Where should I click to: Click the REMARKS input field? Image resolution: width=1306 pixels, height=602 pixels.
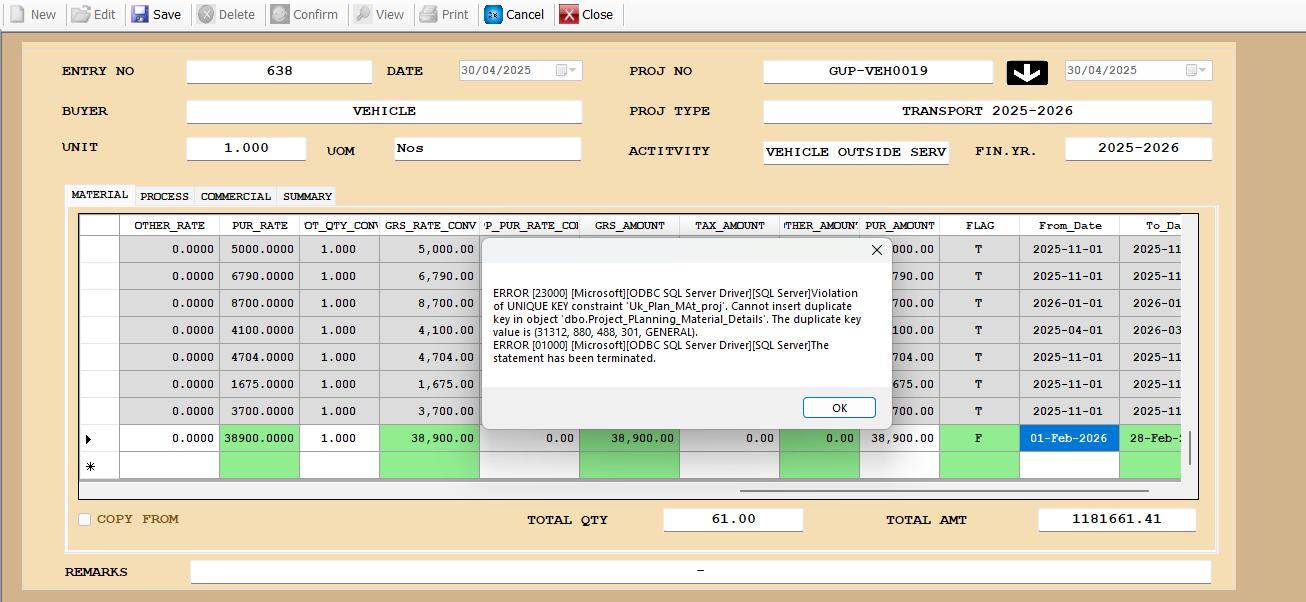pyautogui.click(x=700, y=572)
